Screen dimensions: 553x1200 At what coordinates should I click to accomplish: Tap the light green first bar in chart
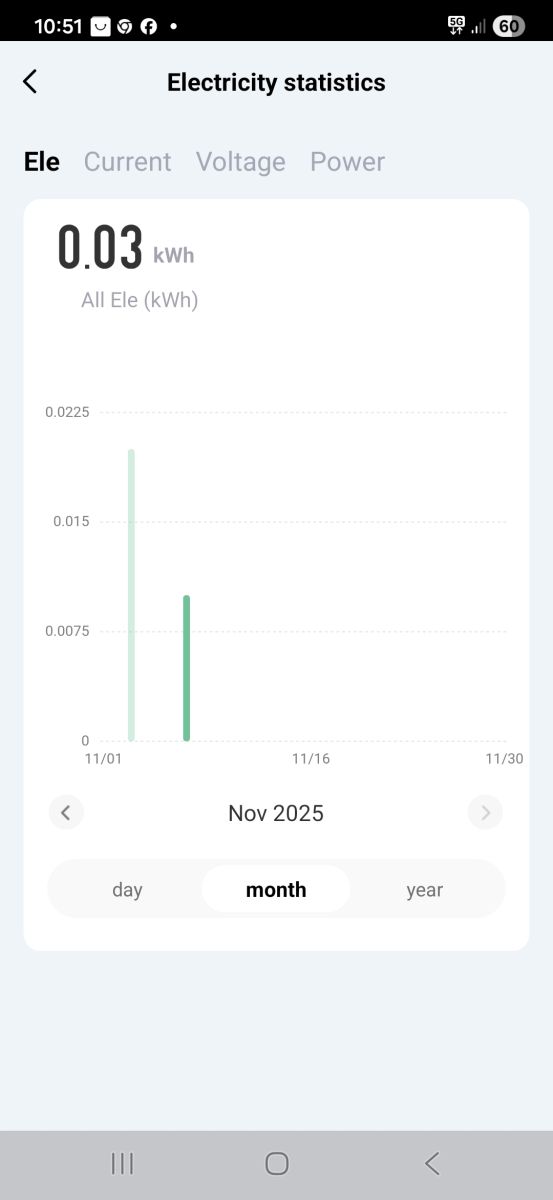[131, 595]
